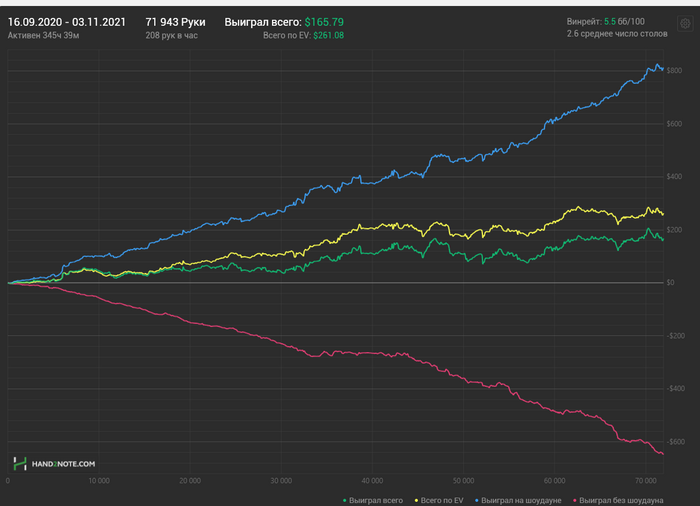The image size is (700, 506).
Task: Click the '40 000' hands axis label
Action: click(372, 481)
